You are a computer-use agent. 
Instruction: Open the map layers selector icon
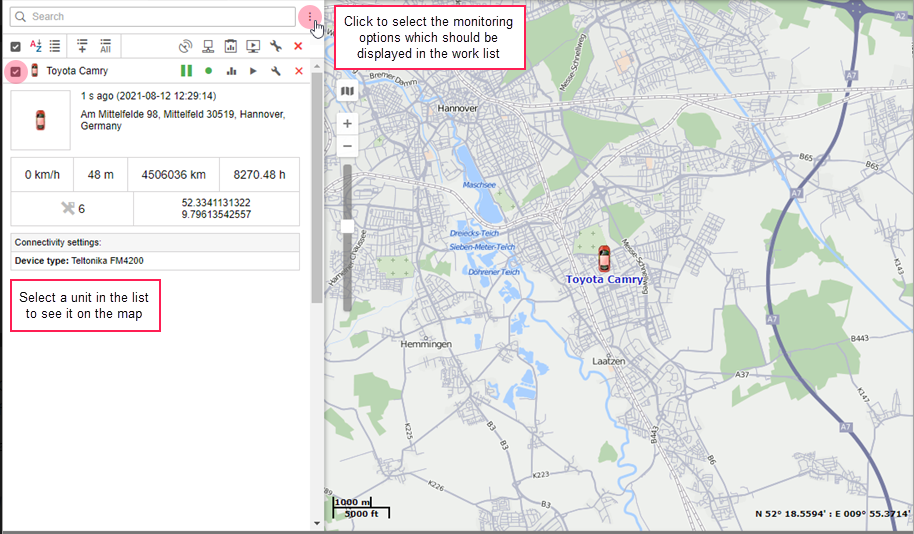347,91
